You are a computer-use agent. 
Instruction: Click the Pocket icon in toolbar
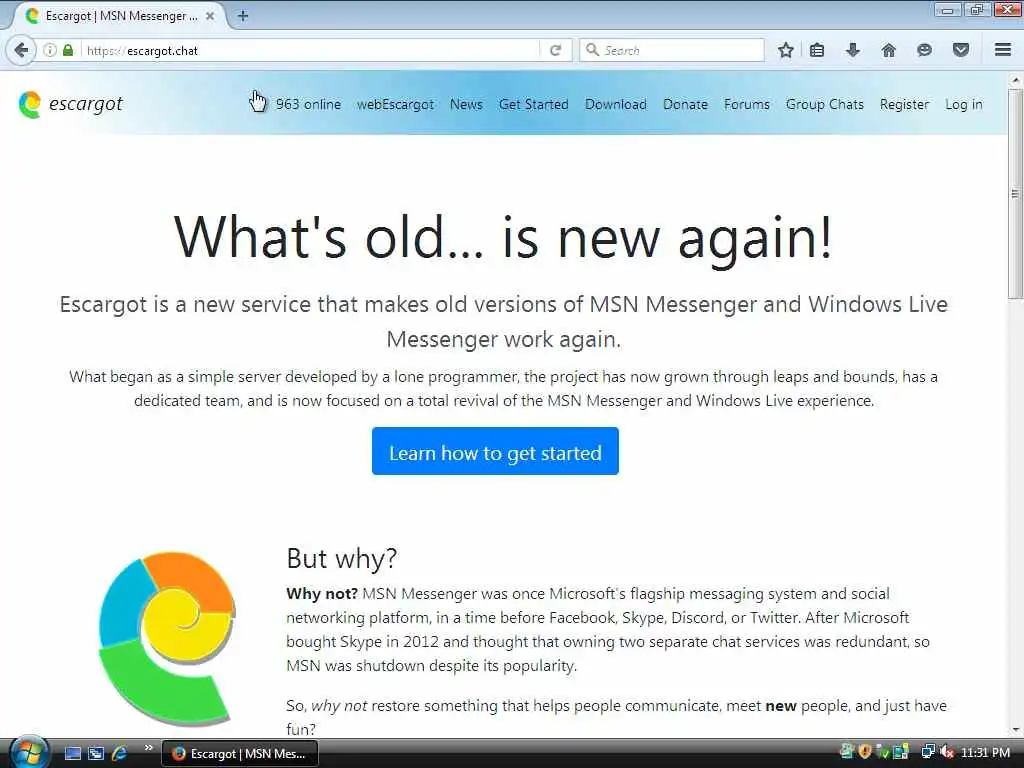pyautogui.click(x=961, y=50)
